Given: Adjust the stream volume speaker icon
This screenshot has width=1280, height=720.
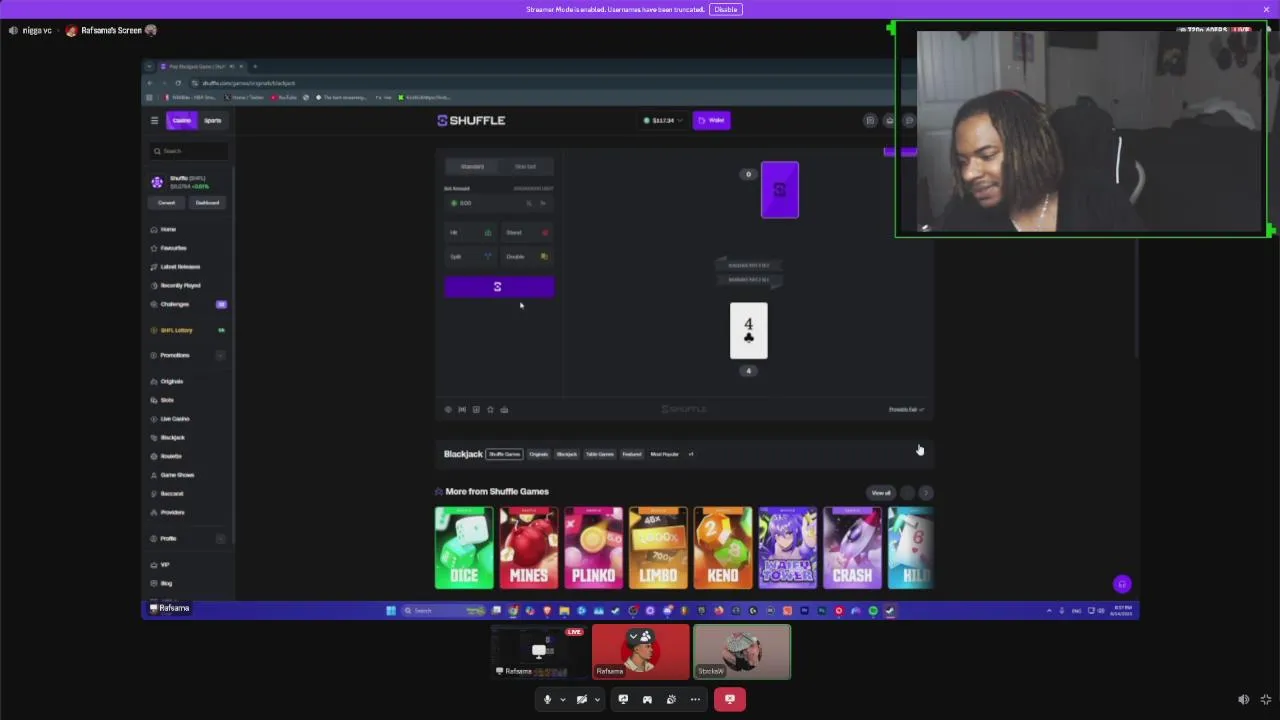Looking at the screenshot, I should [x=1243, y=700].
